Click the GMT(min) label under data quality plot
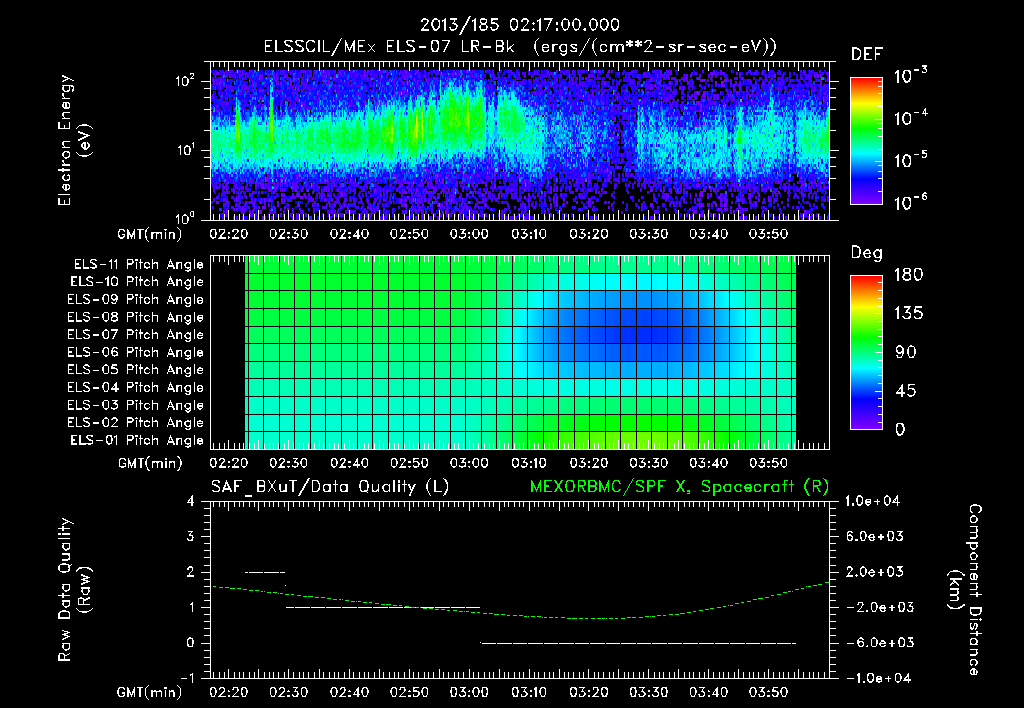This screenshot has width=1024, height=708. tap(150, 692)
